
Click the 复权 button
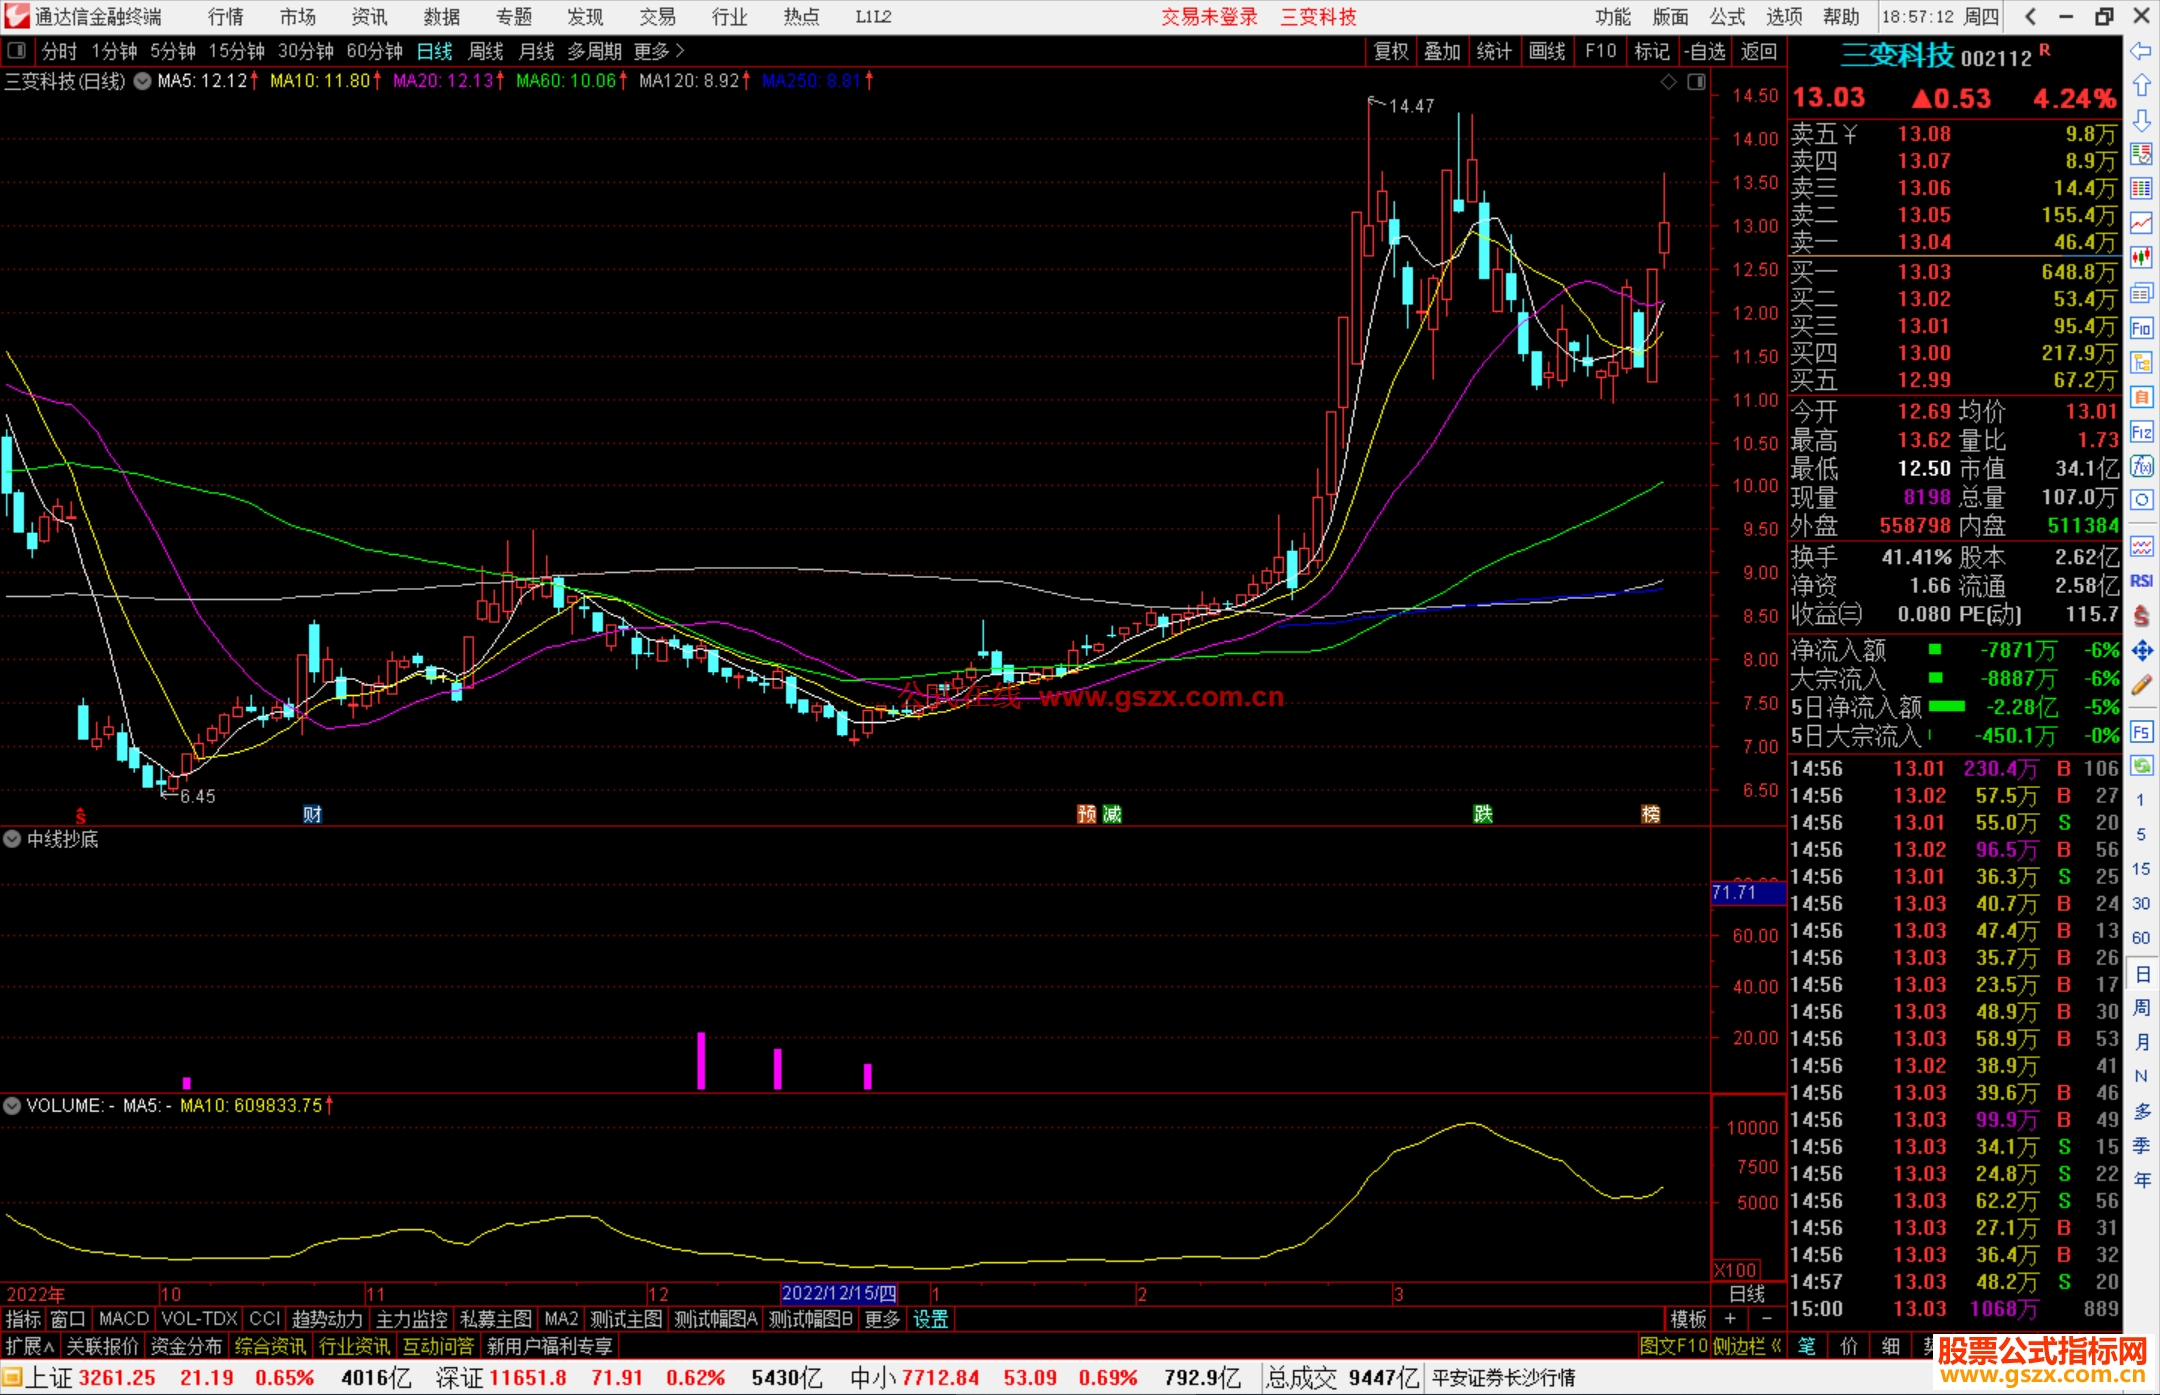(x=1390, y=51)
